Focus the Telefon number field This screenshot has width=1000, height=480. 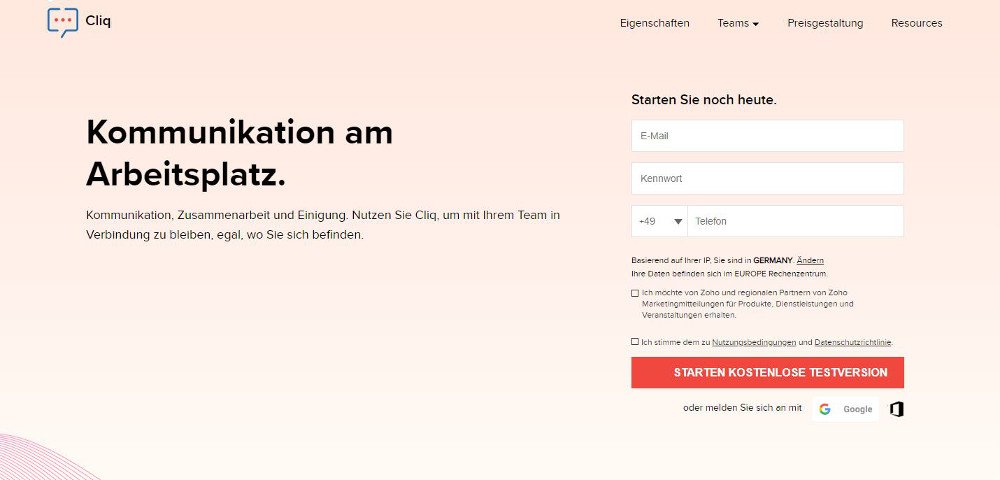795,221
